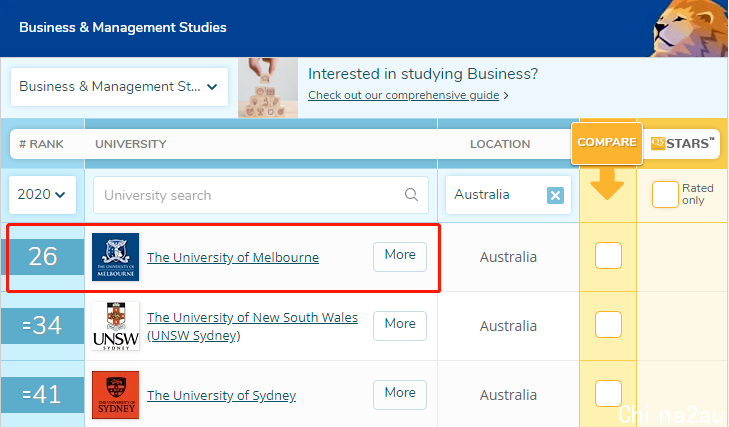Click the rank 26 cell
The width and height of the screenshot is (729, 427).
tap(43, 256)
